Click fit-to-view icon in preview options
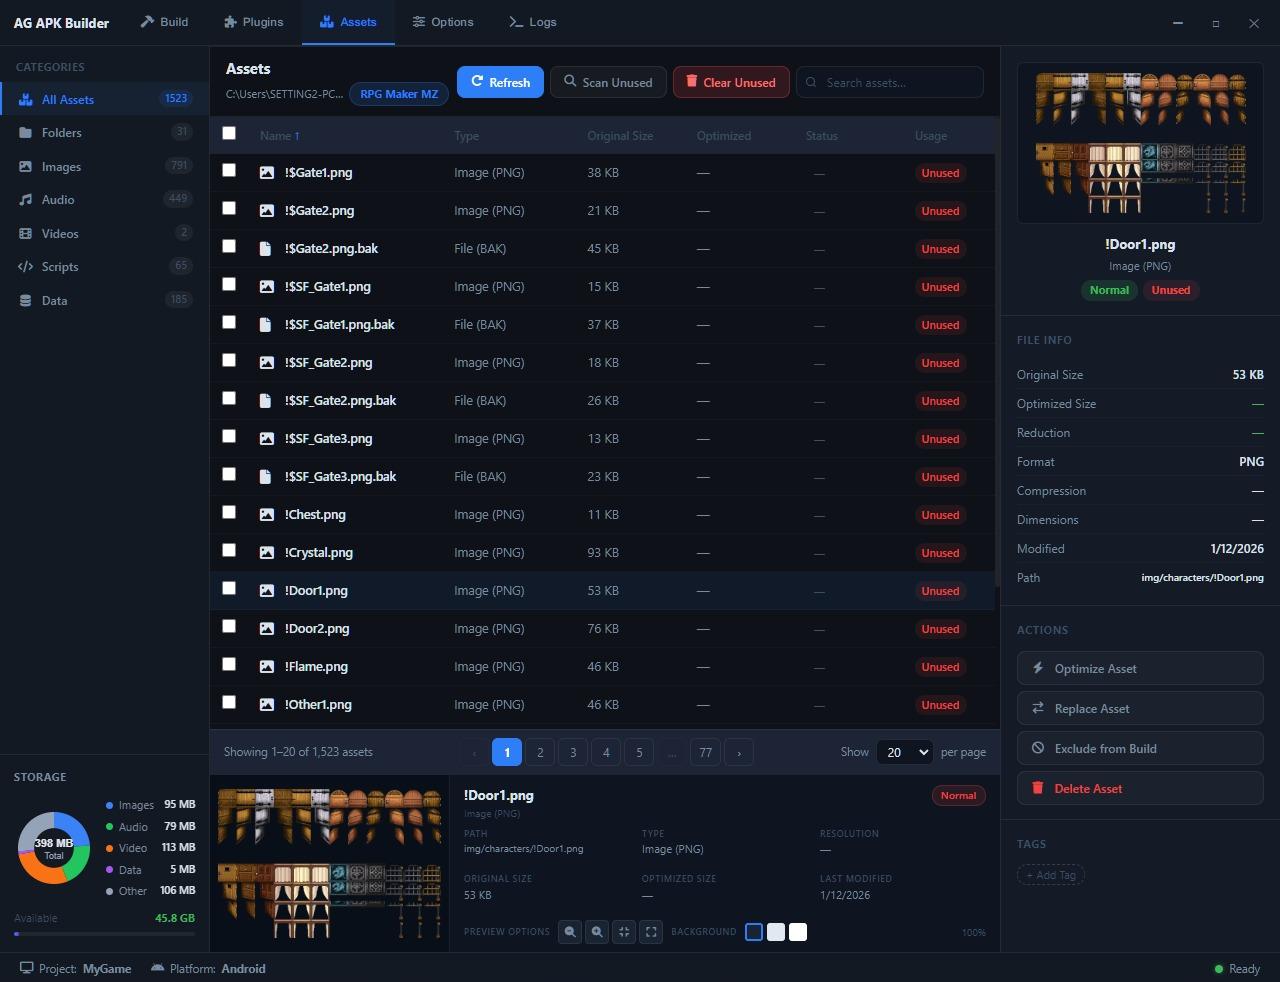This screenshot has height=982, width=1280. (x=624, y=932)
